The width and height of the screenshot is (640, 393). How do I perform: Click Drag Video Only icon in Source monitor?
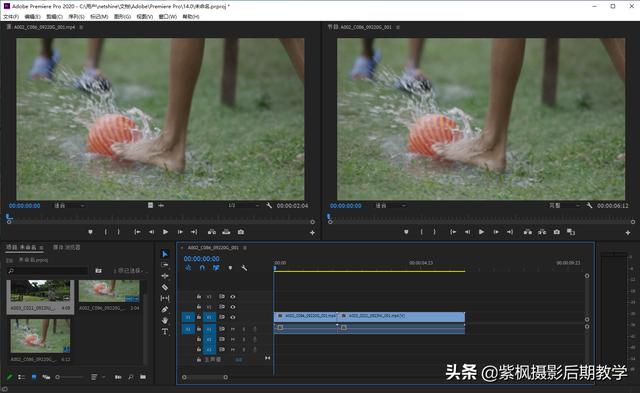(151, 205)
